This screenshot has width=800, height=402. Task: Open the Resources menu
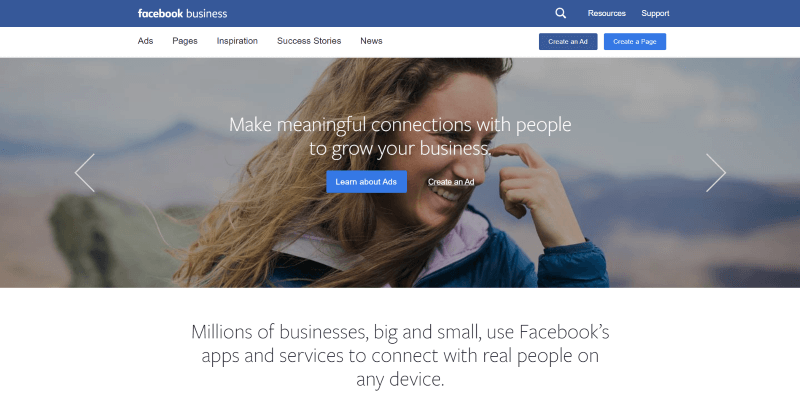coord(607,13)
